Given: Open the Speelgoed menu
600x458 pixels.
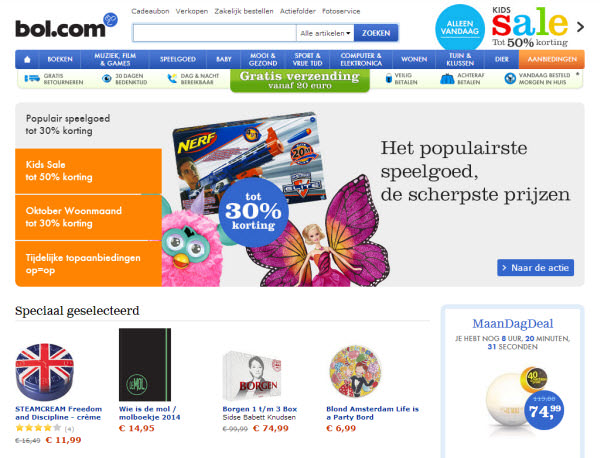Looking at the screenshot, I should (x=178, y=59).
